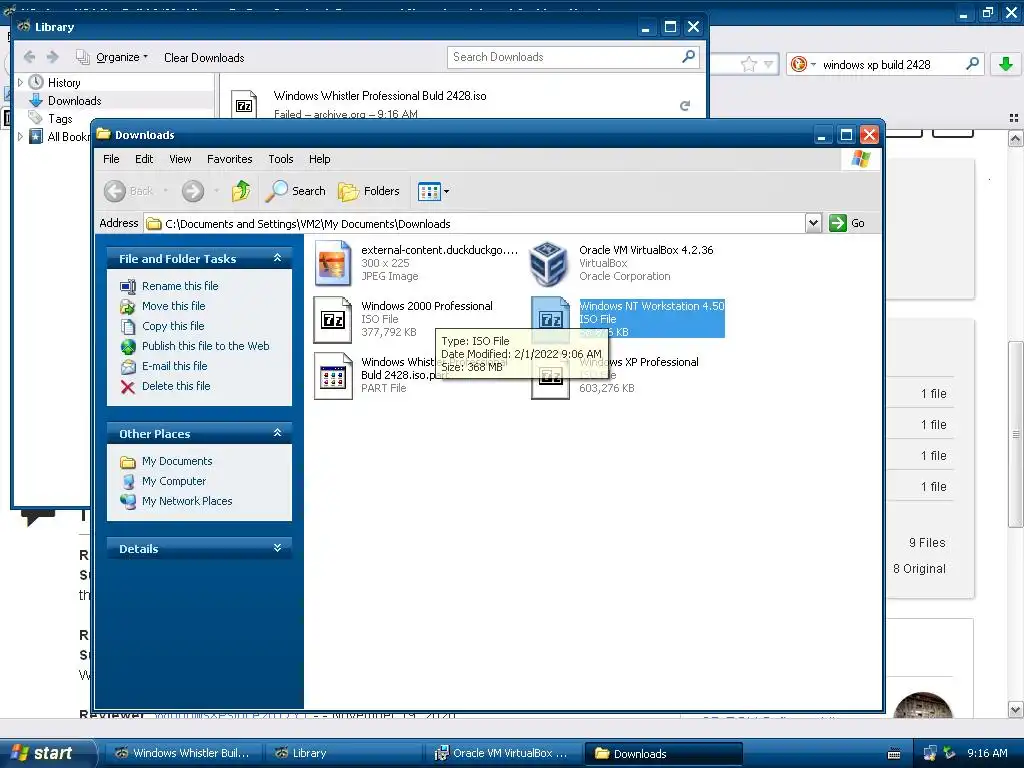Click the Search Downloads field in Library
This screenshot has height=768, width=1024.
click(x=563, y=57)
